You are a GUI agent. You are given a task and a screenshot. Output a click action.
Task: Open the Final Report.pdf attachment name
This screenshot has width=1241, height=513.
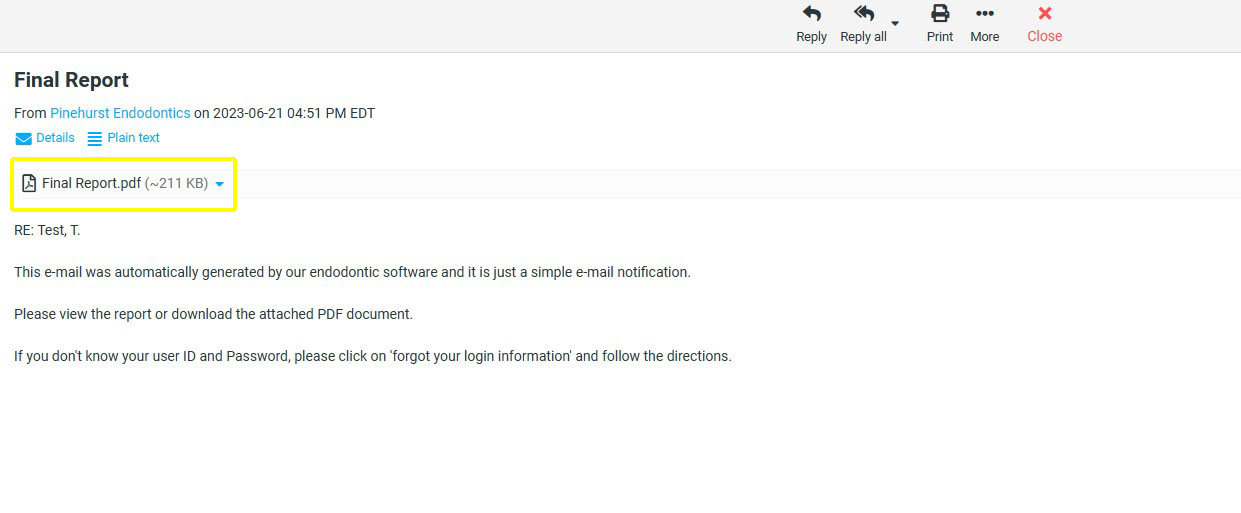tap(91, 183)
